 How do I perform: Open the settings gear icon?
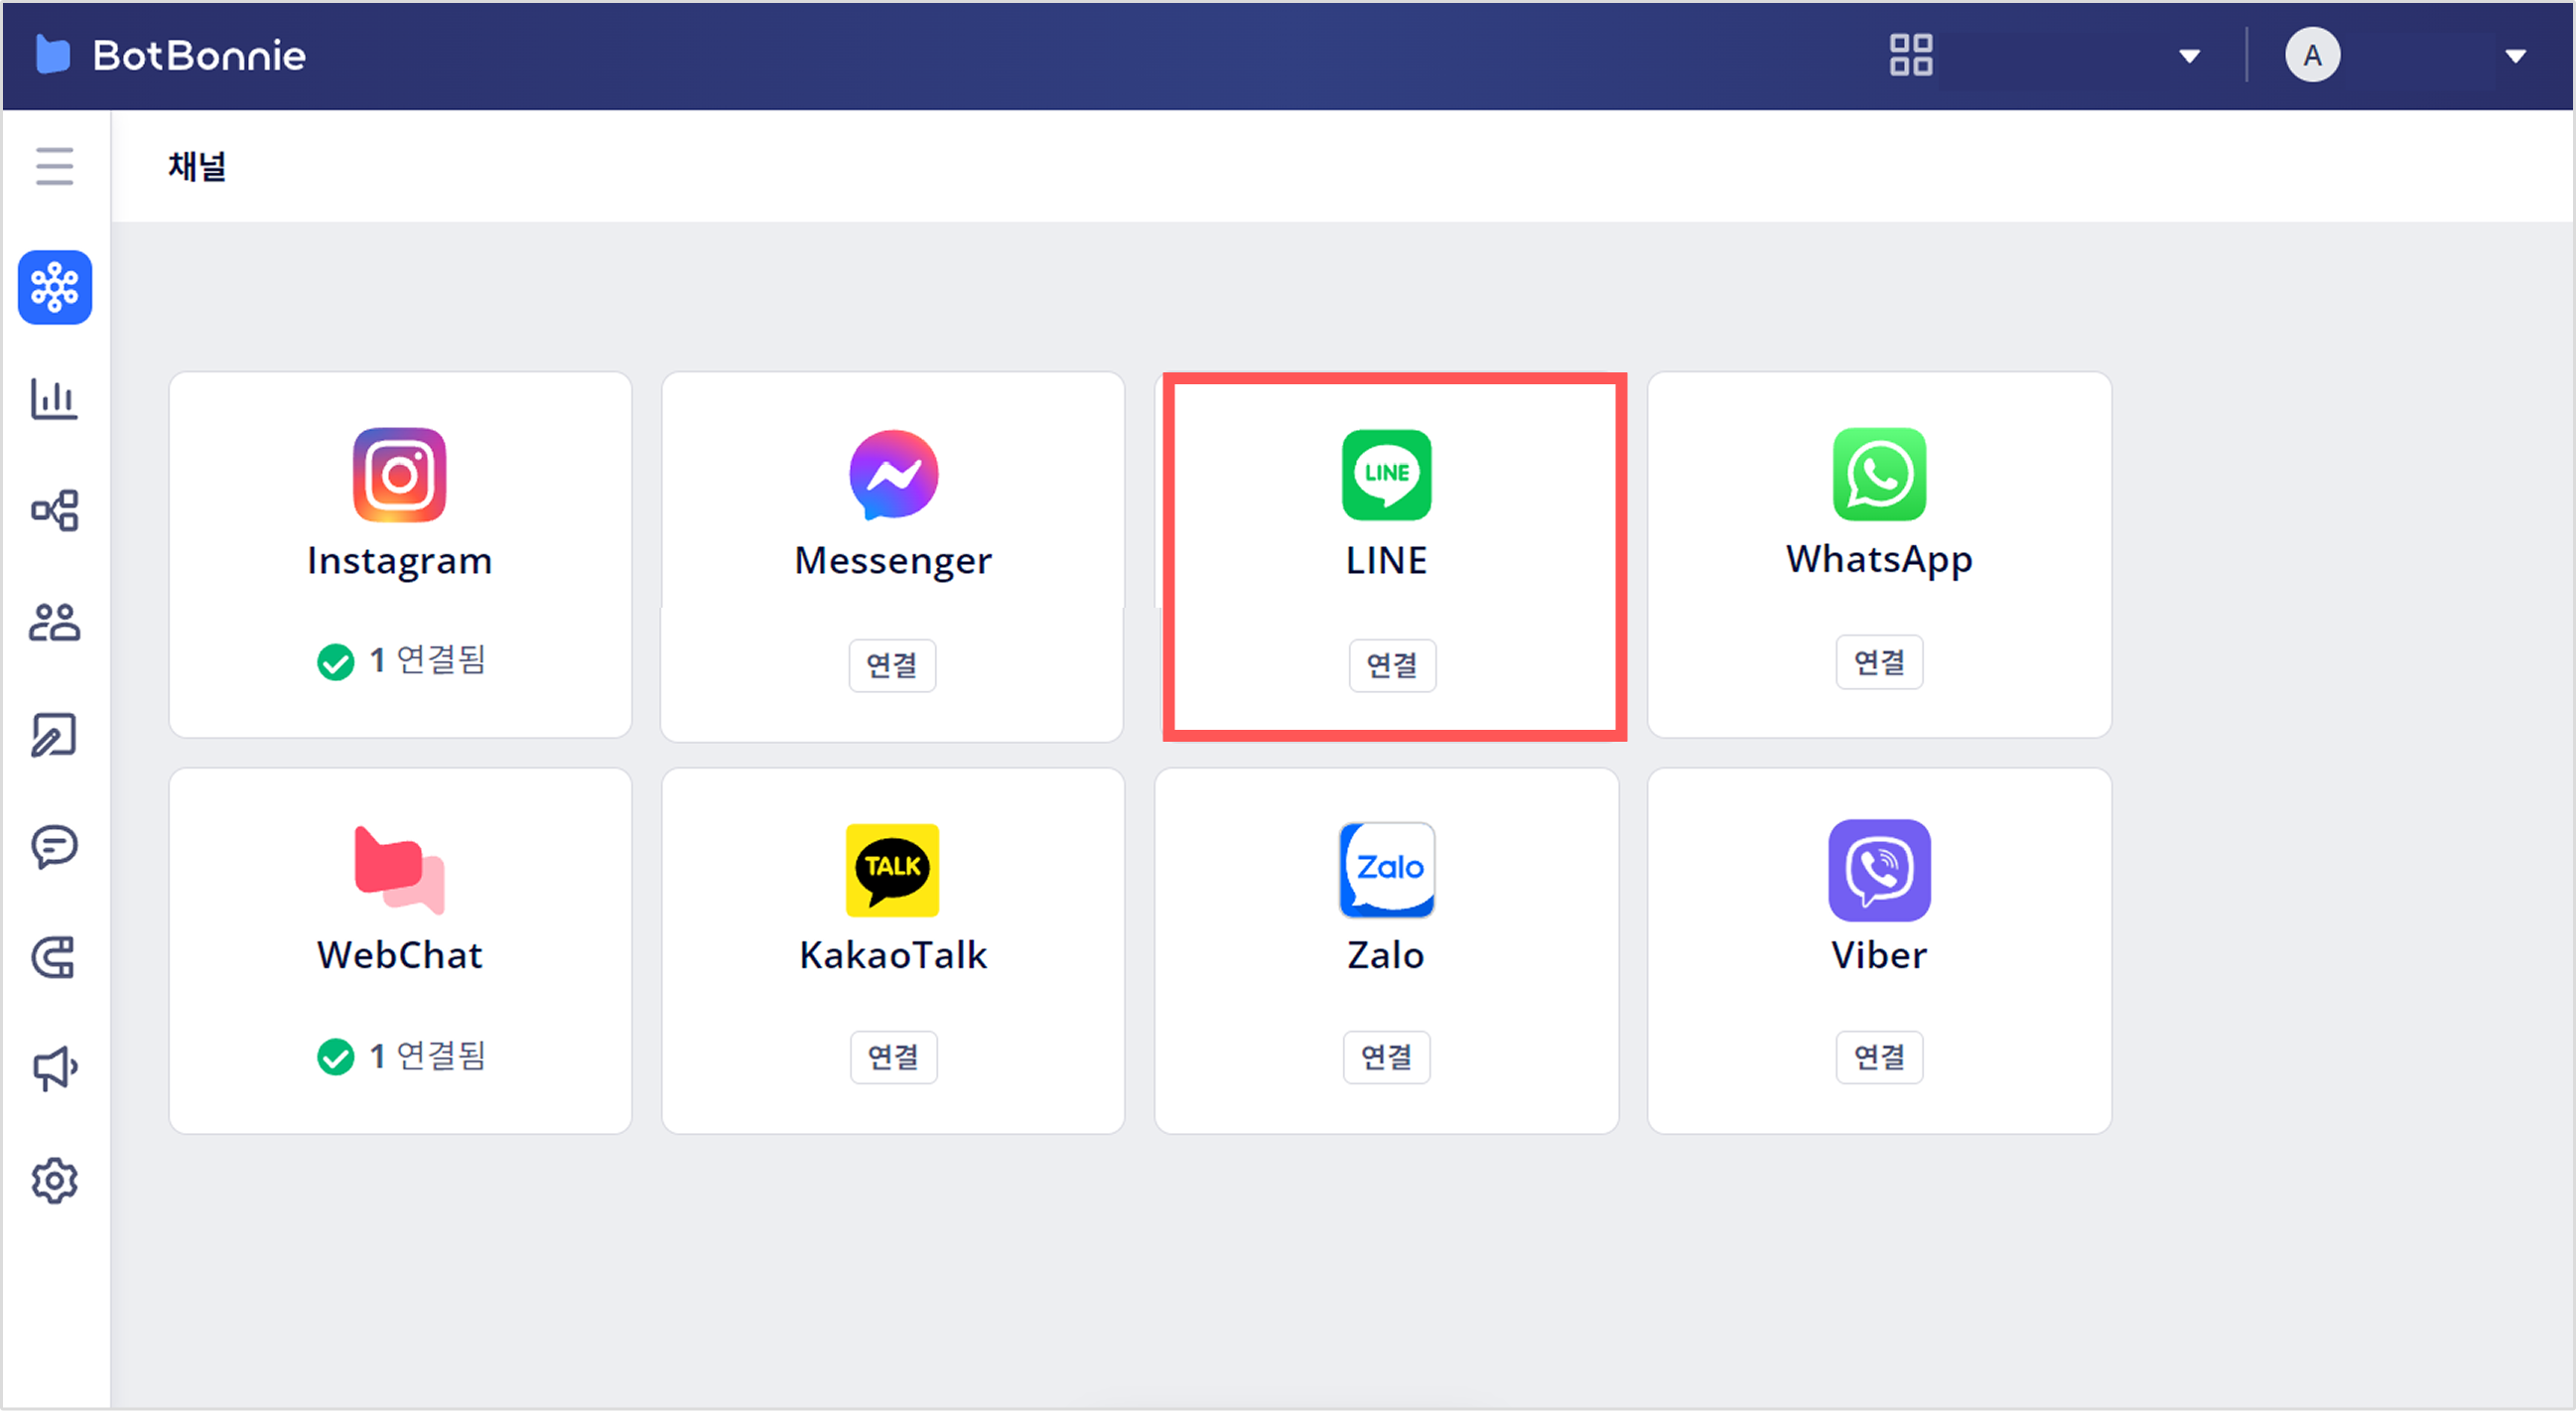55,1181
